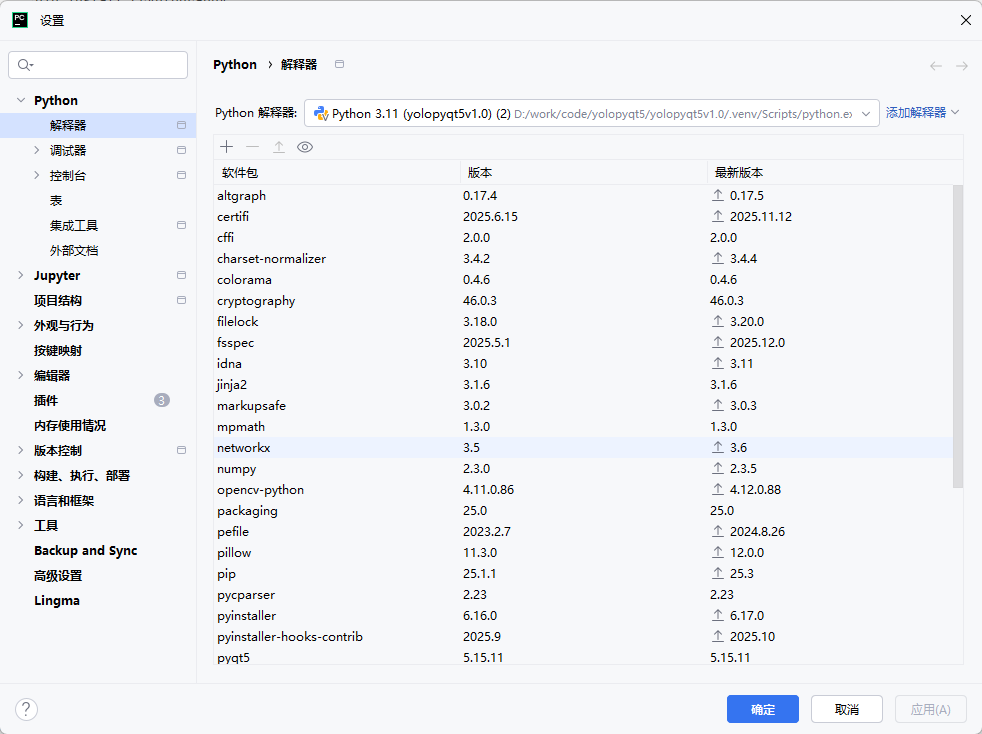Click the upgrade package arrow icon
Image resolution: width=982 pixels, height=734 pixels.
click(279, 147)
